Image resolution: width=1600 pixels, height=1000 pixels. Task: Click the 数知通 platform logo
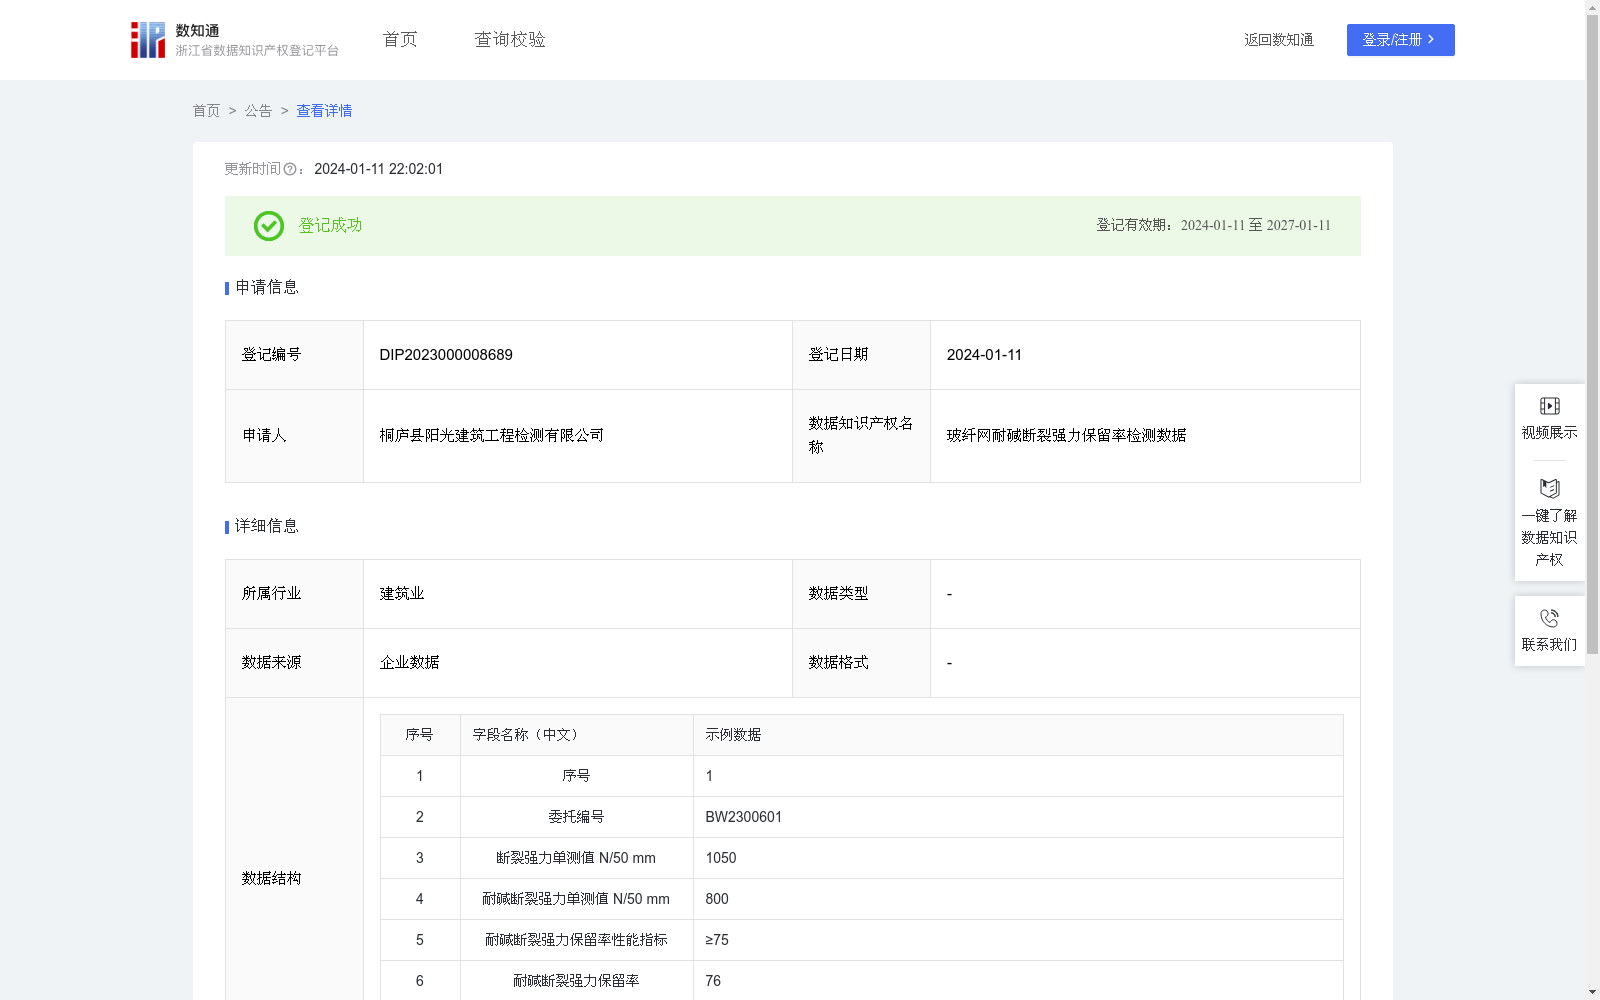[234, 40]
